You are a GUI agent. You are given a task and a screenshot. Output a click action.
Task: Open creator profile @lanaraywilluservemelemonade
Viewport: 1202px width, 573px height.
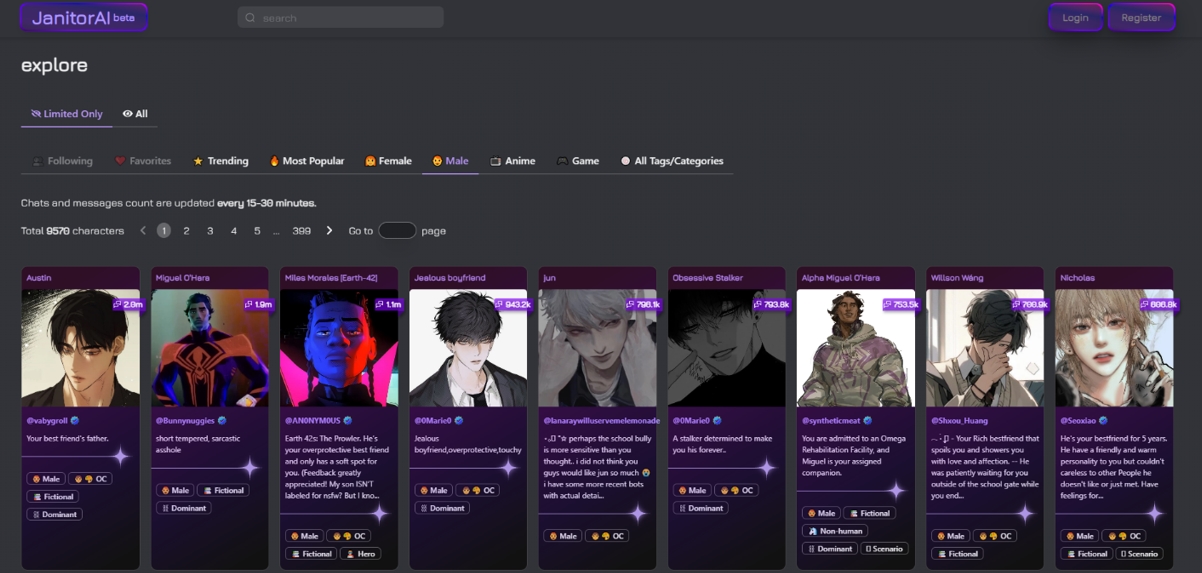point(601,421)
